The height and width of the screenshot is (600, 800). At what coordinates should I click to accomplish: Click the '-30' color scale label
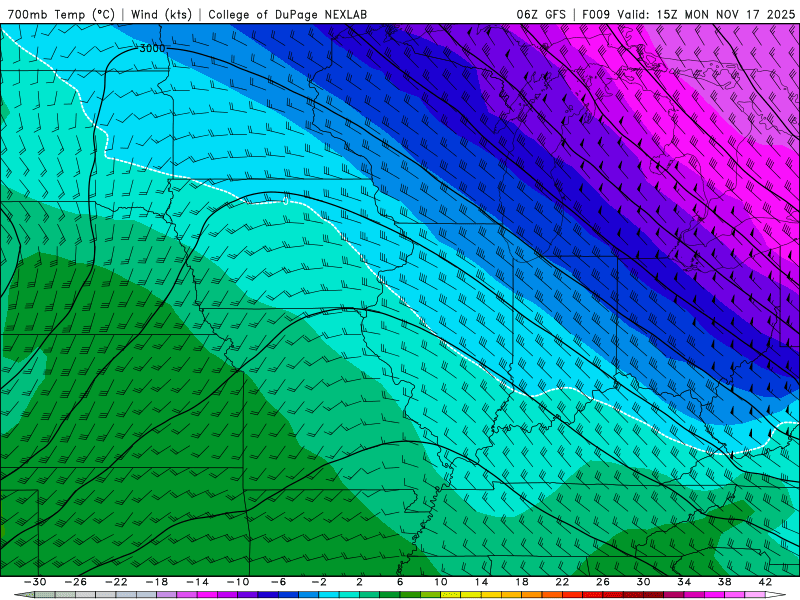pyautogui.click(x=35, y=582)
